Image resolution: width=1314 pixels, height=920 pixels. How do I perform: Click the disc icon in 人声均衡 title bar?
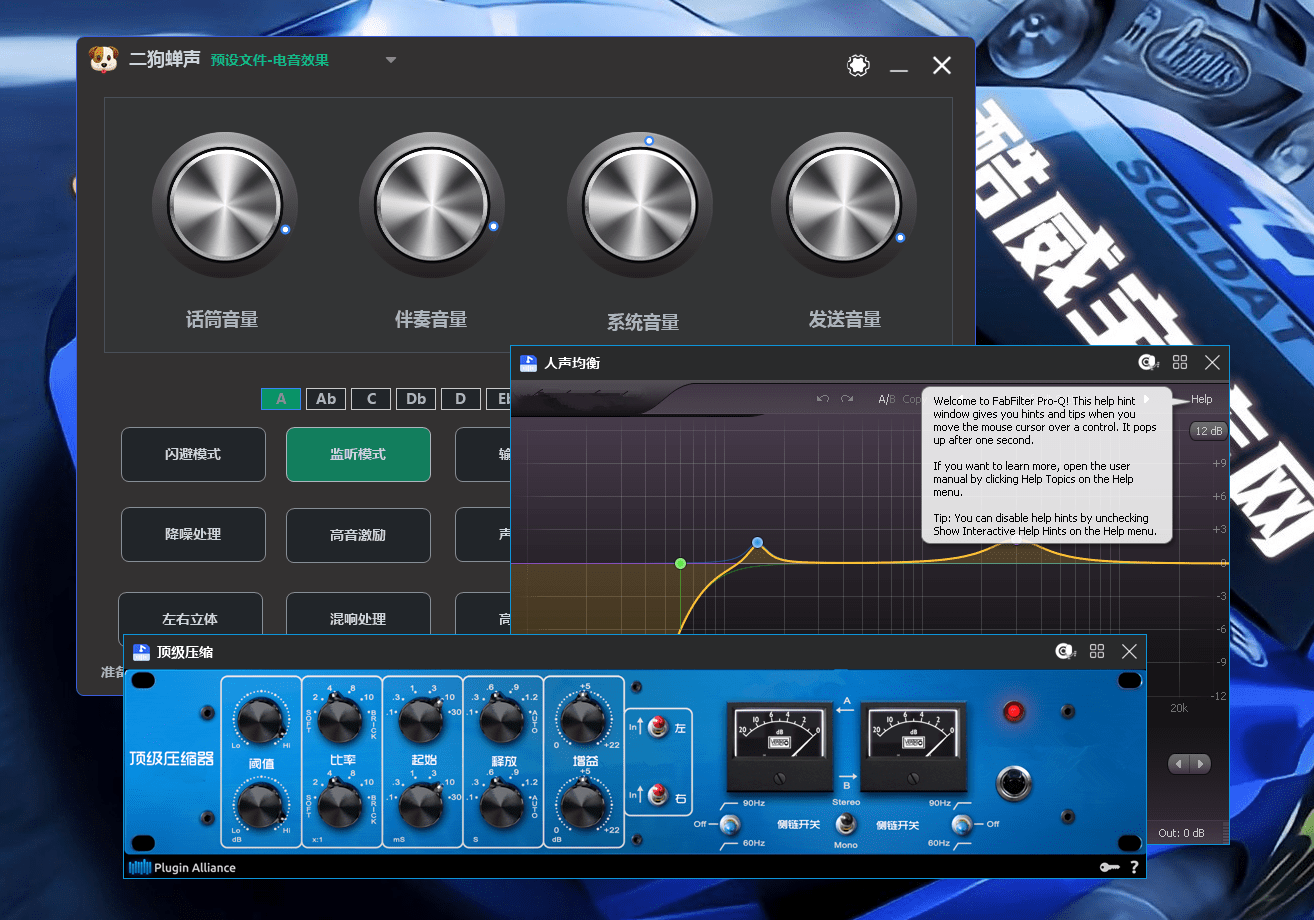1149,362
